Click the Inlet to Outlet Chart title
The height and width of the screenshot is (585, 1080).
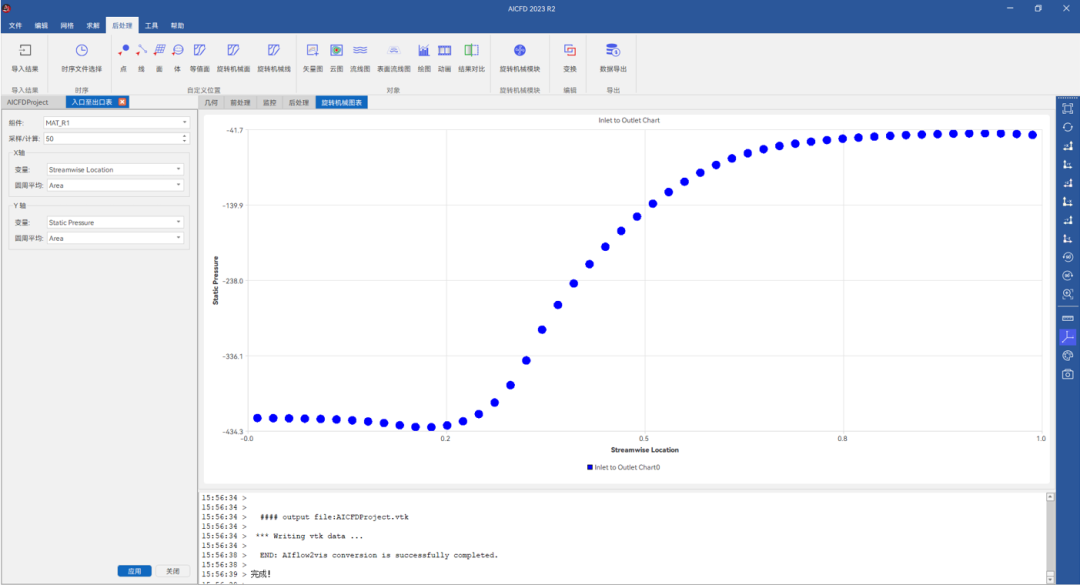click(629, 120)
